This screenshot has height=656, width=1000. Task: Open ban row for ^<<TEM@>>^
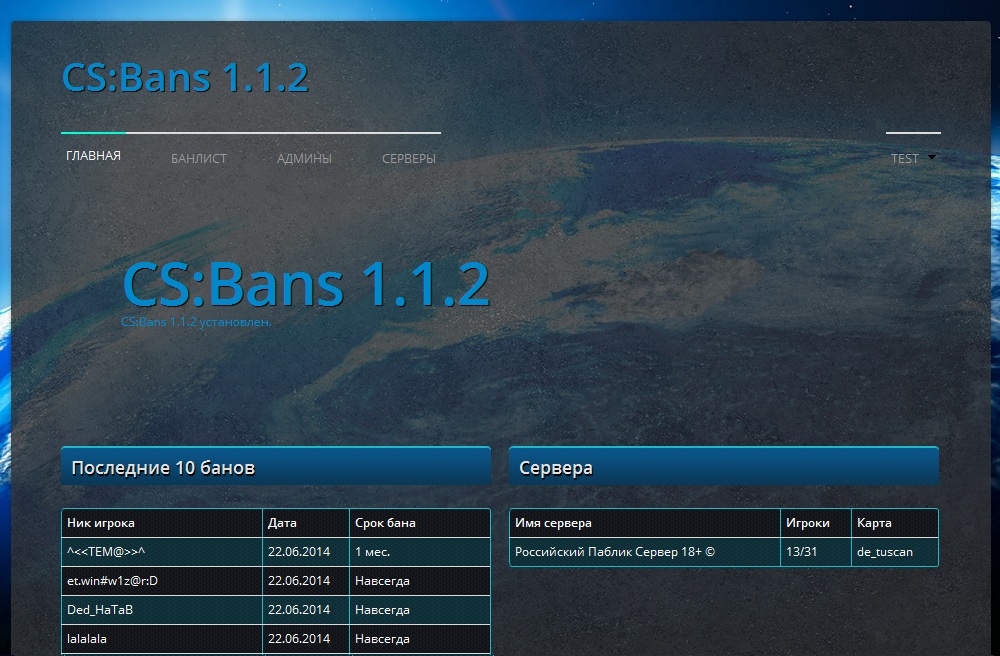click(276, 551)
